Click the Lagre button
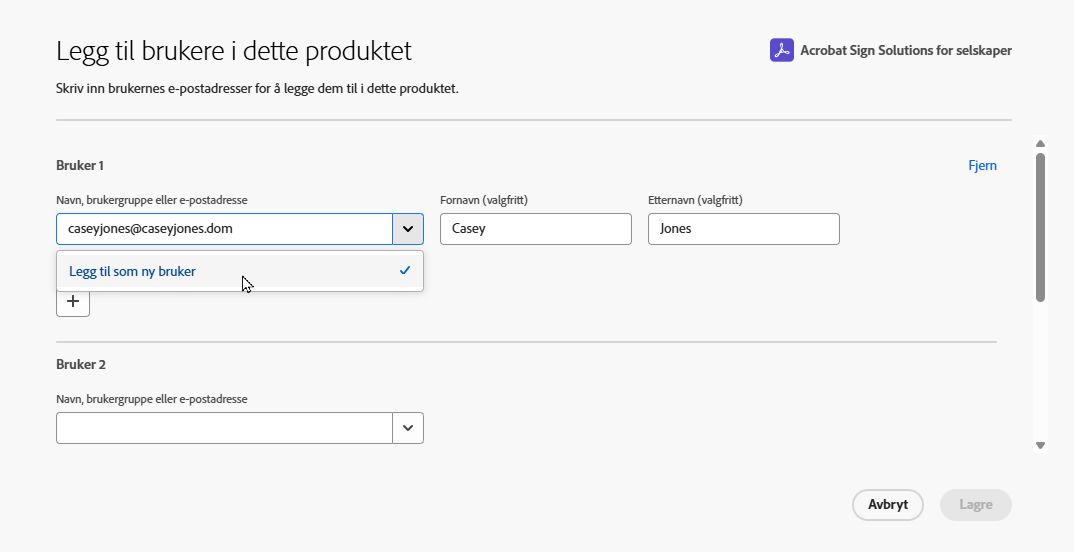Screen dimensions: 1074x552 click(975, 505)
